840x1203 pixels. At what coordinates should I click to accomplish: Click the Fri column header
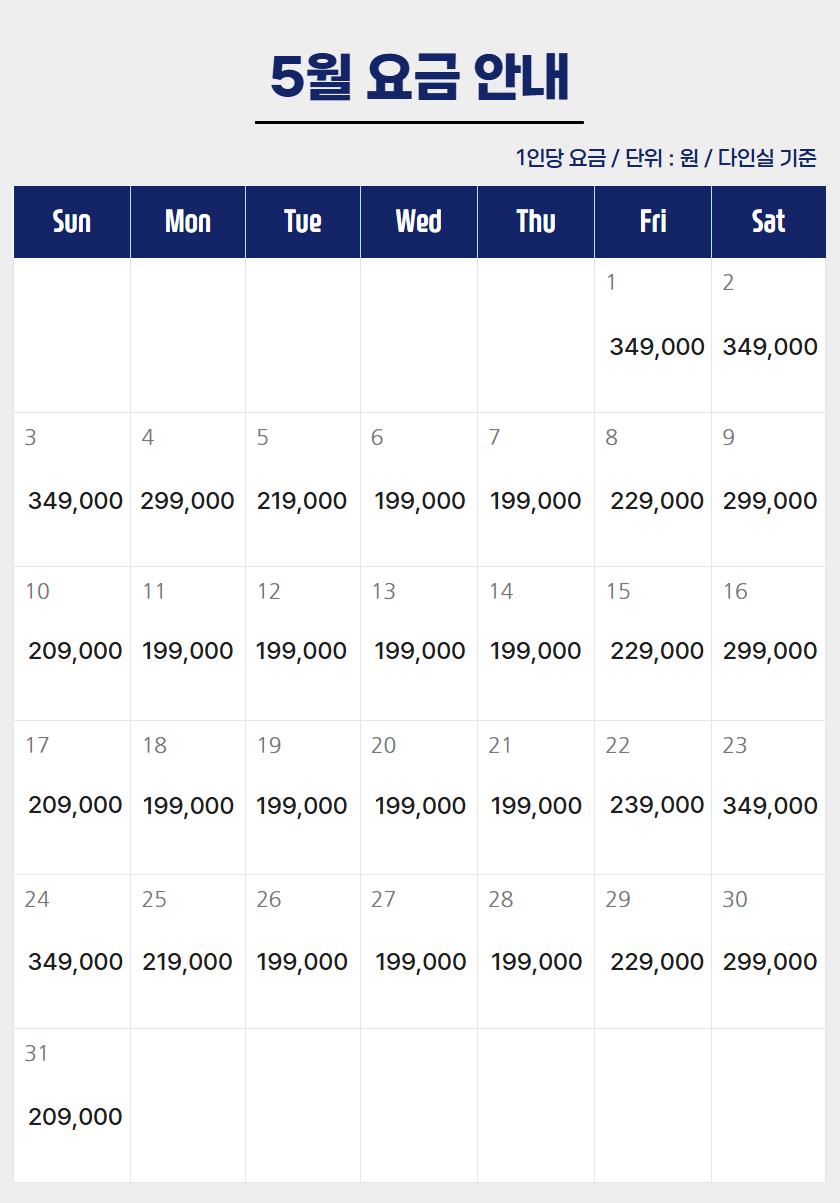pos(653,221)
